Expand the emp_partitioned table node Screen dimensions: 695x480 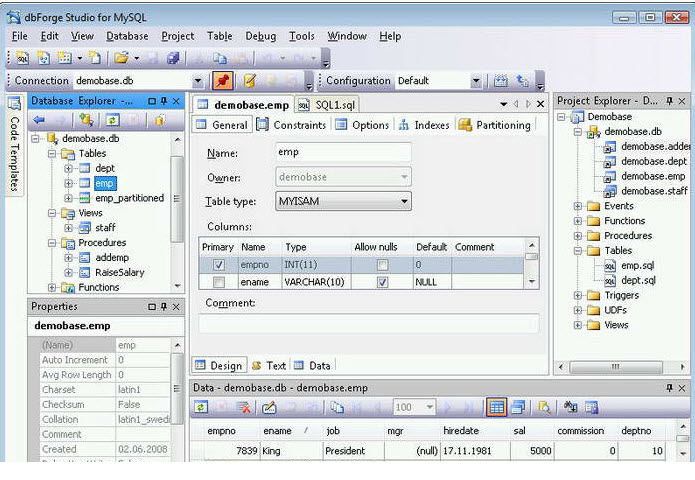[x=68, y=198]
